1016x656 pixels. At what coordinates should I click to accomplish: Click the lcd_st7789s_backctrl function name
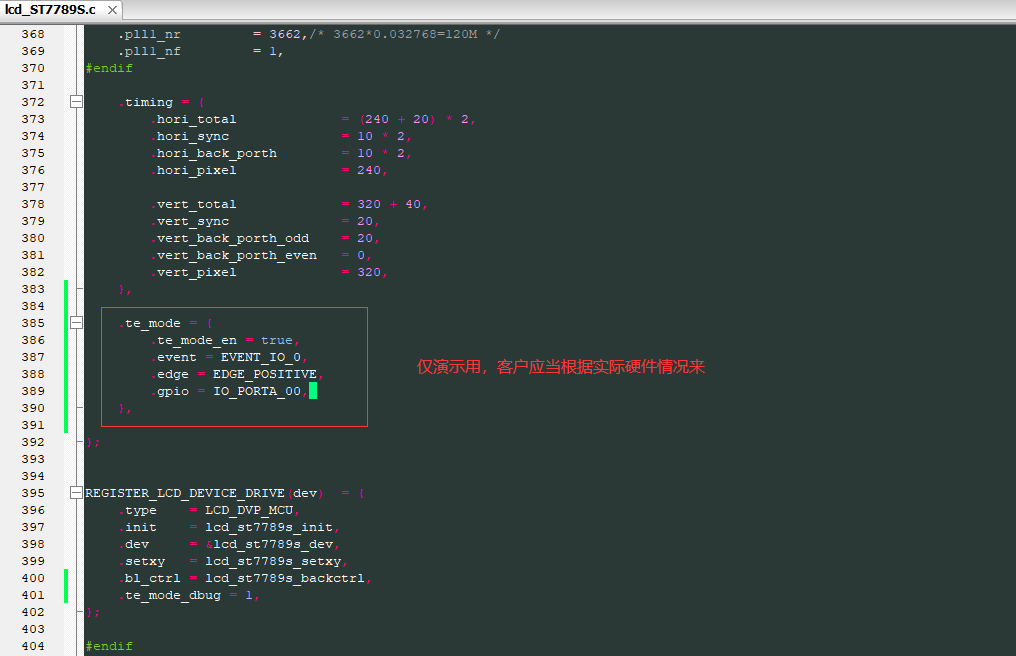(285, 578)
